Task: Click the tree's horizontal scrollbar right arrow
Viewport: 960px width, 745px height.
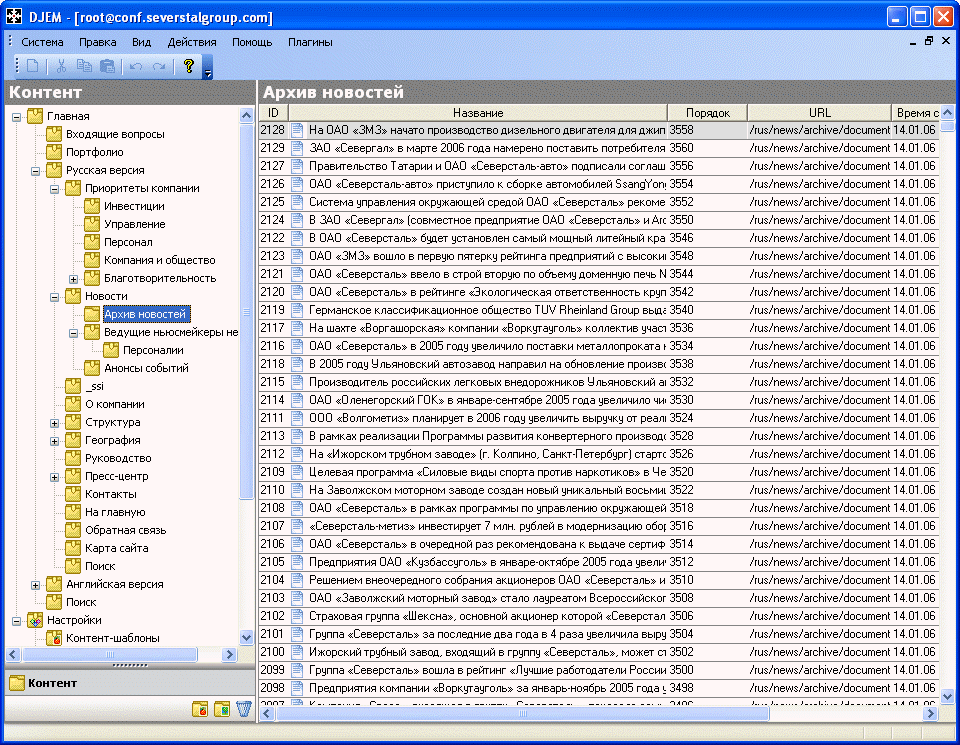Action: click(230, 654)
